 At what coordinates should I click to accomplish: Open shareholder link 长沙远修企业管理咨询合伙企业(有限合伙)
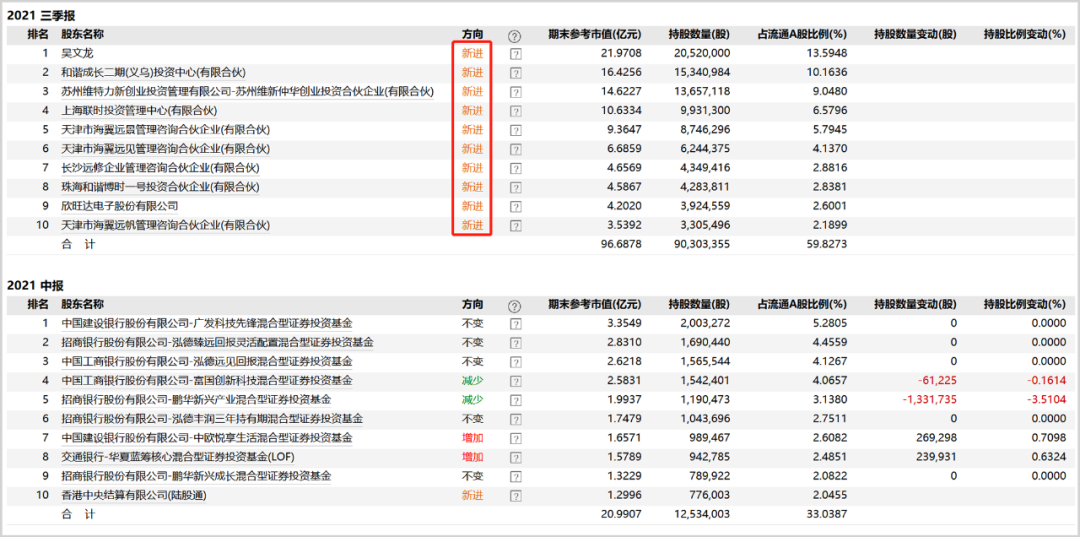click(160, 167)
